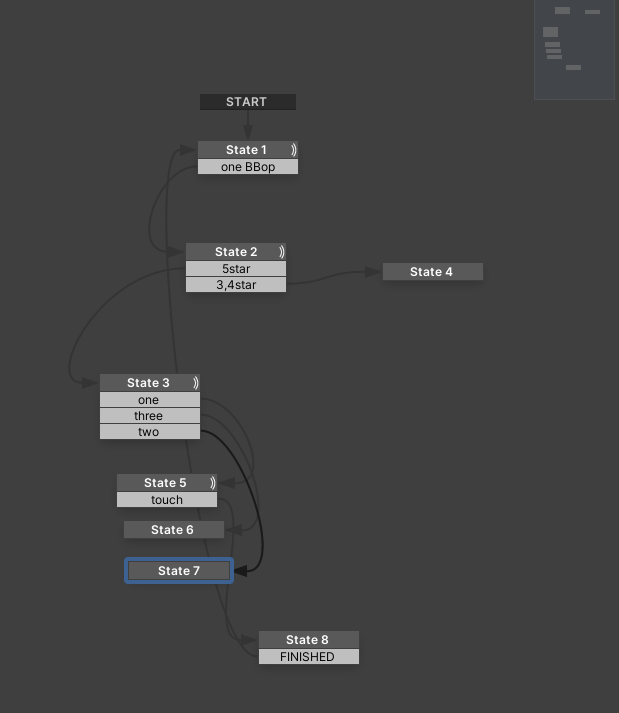This screenshot has height=713, width=619.
Task: Click the 'three' transition on State 3
Action: [x=149, y=416]
